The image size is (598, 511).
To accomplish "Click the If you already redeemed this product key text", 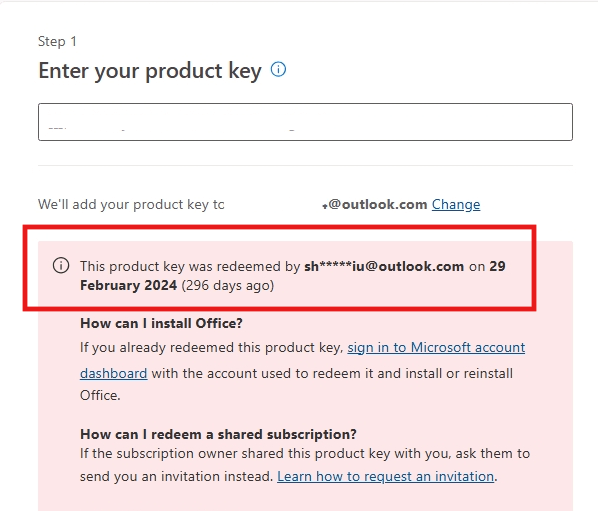I will point(212,348).
